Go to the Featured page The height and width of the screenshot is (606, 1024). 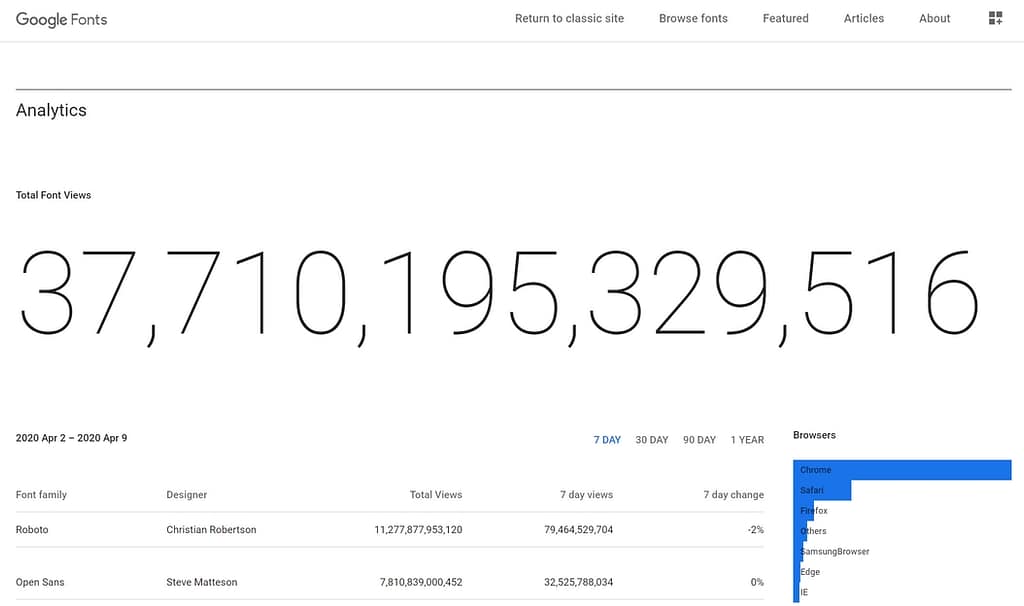tap(786, 18)
